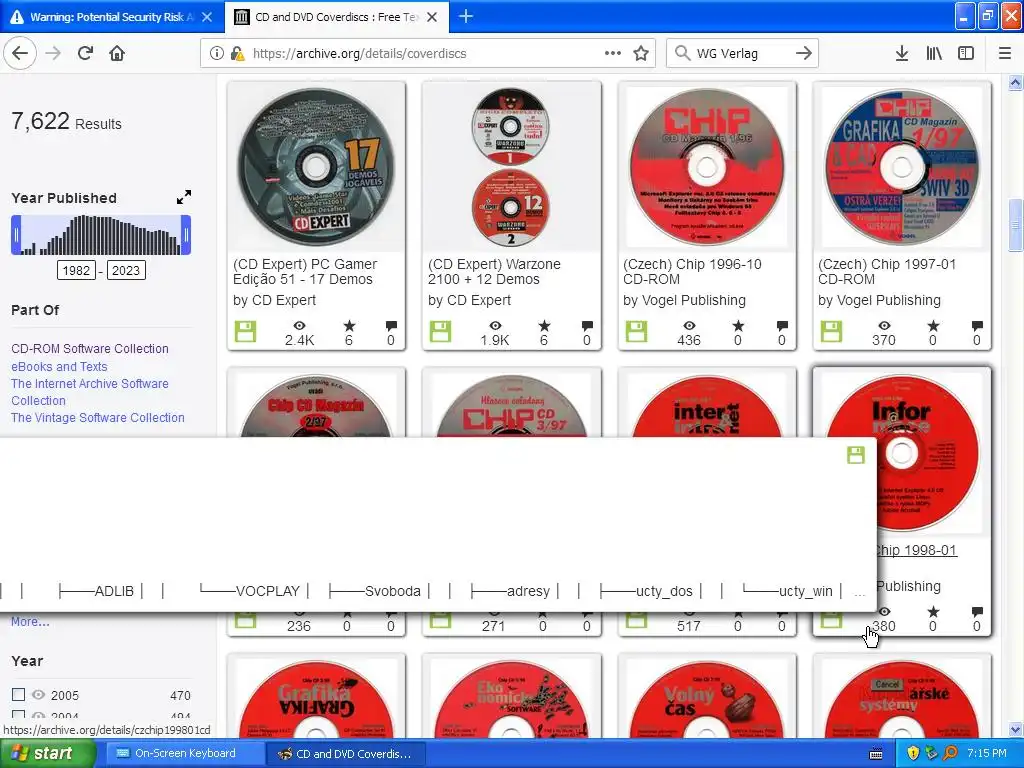Select the CD and DVD Coverdiscs tab
Image resolution: width=1024 pixels, height=768 pixels.
pyautogui.click(x=336, y=17)
